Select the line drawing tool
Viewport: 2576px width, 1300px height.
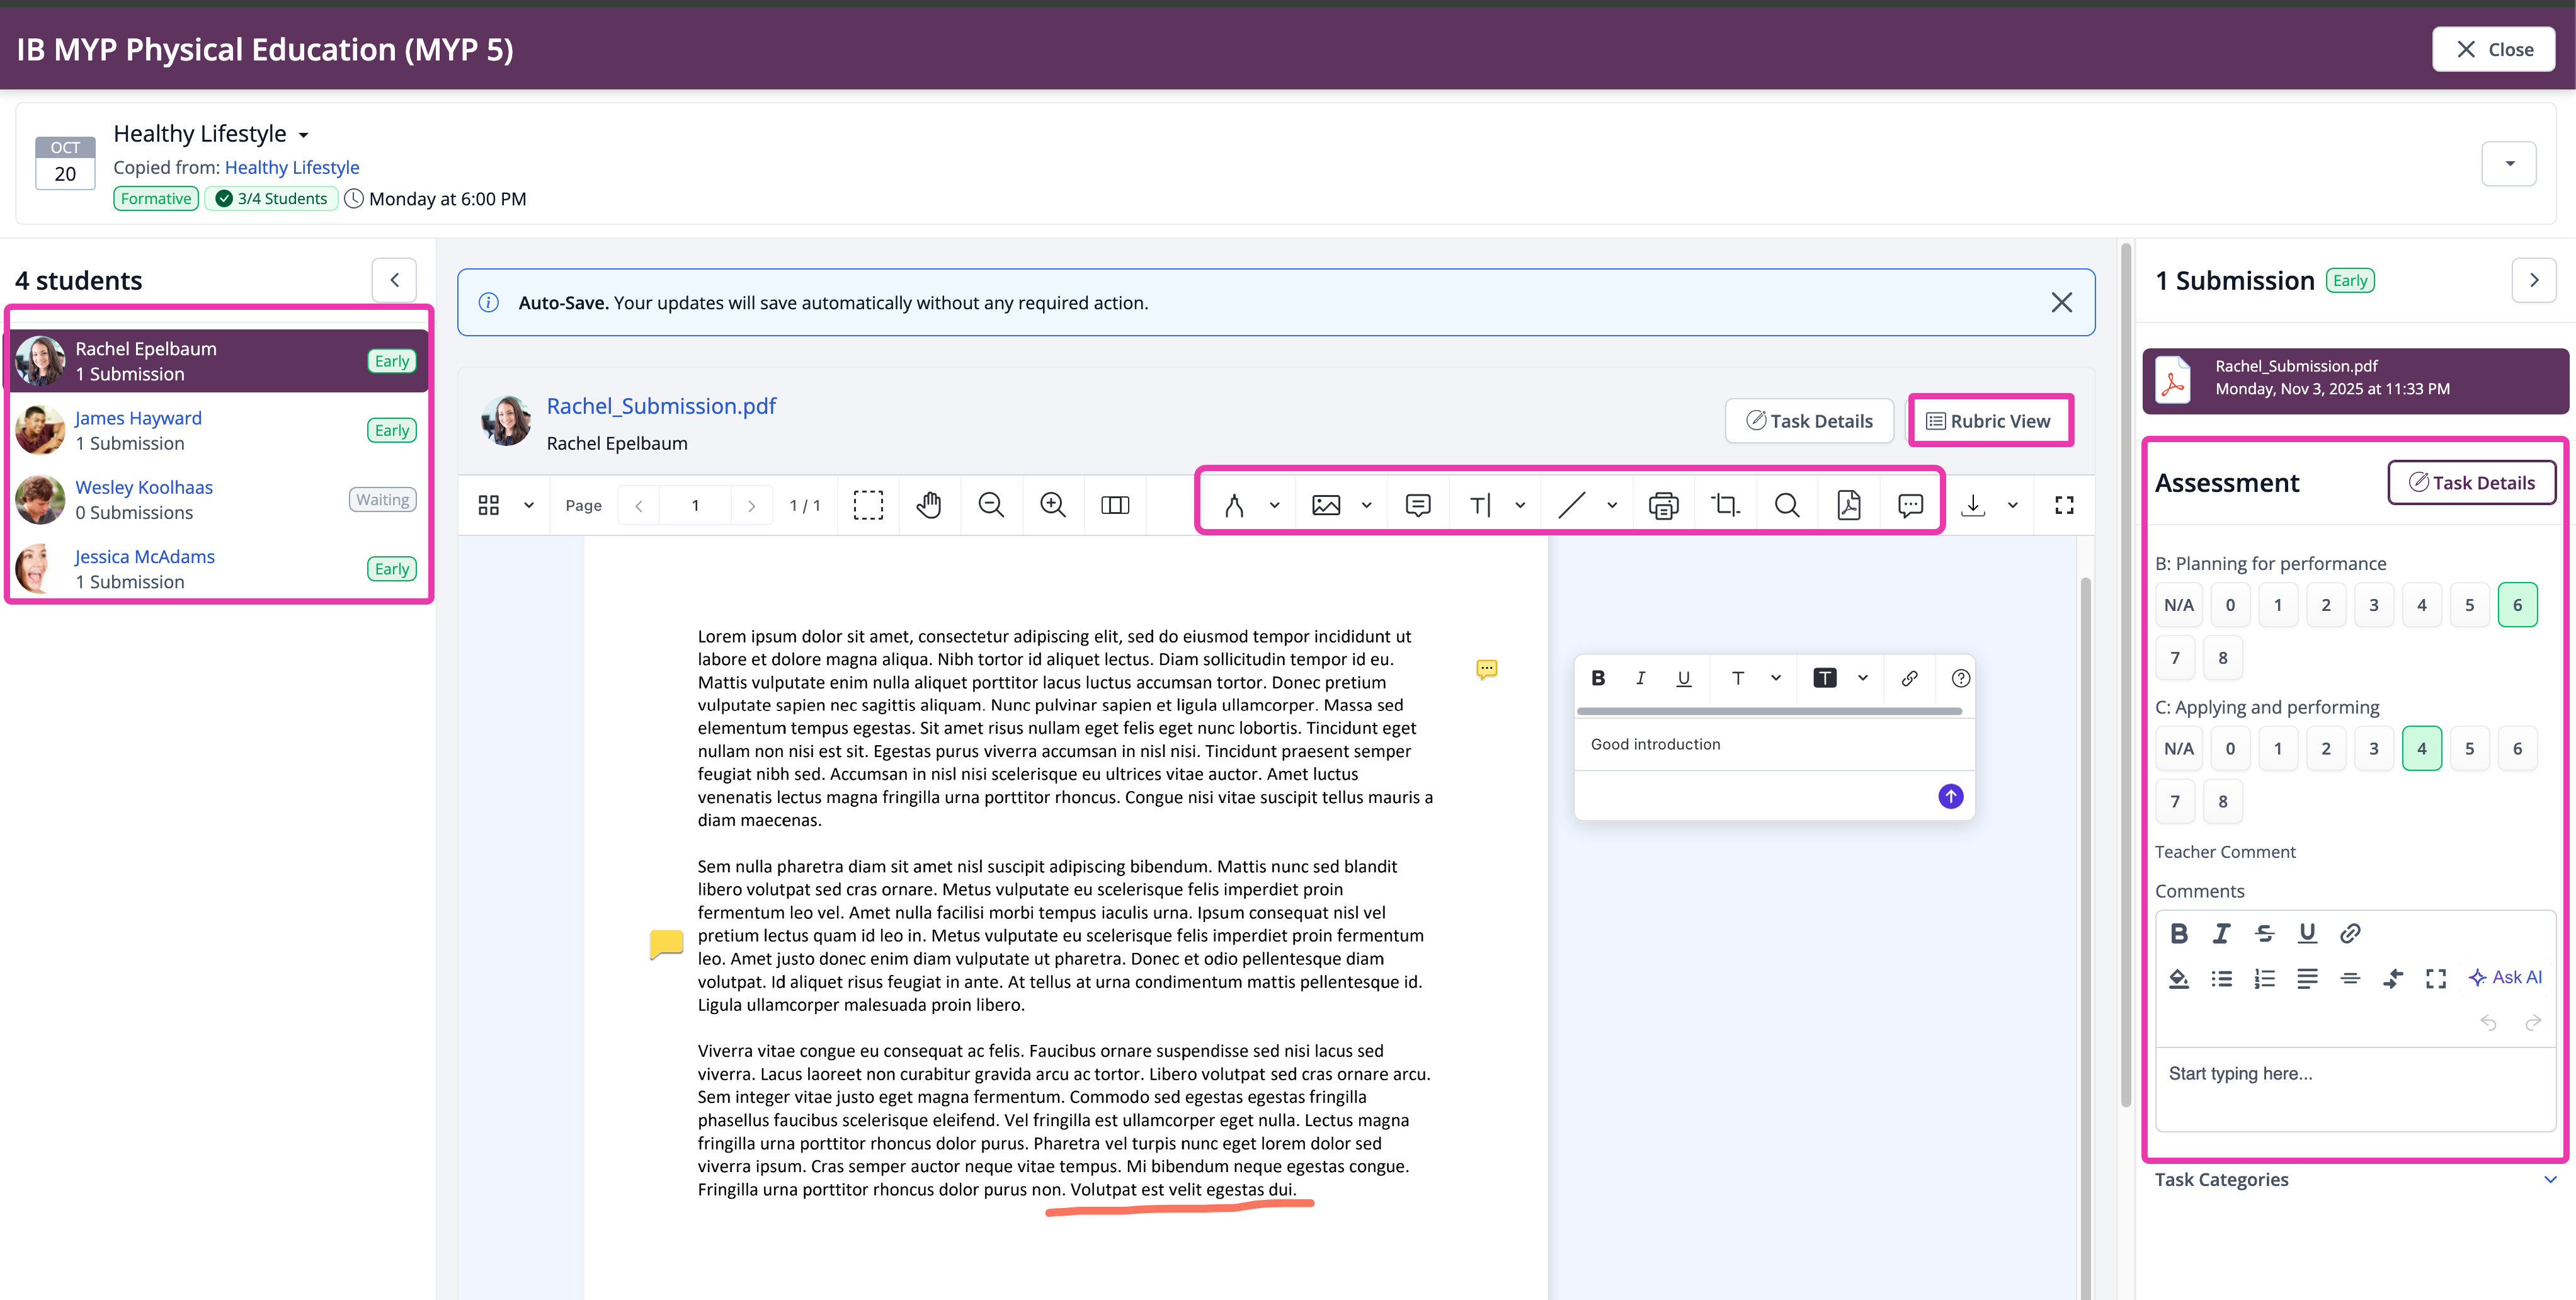coord(1572,505)
